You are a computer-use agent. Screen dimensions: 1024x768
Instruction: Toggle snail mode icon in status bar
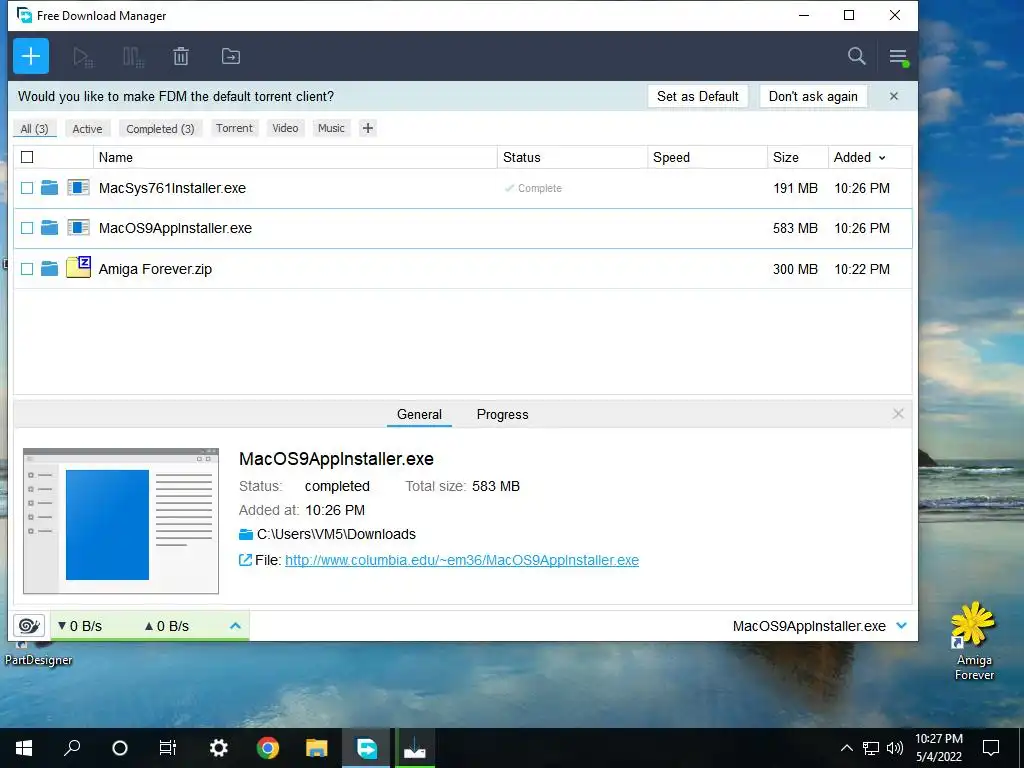click(29, 626)
